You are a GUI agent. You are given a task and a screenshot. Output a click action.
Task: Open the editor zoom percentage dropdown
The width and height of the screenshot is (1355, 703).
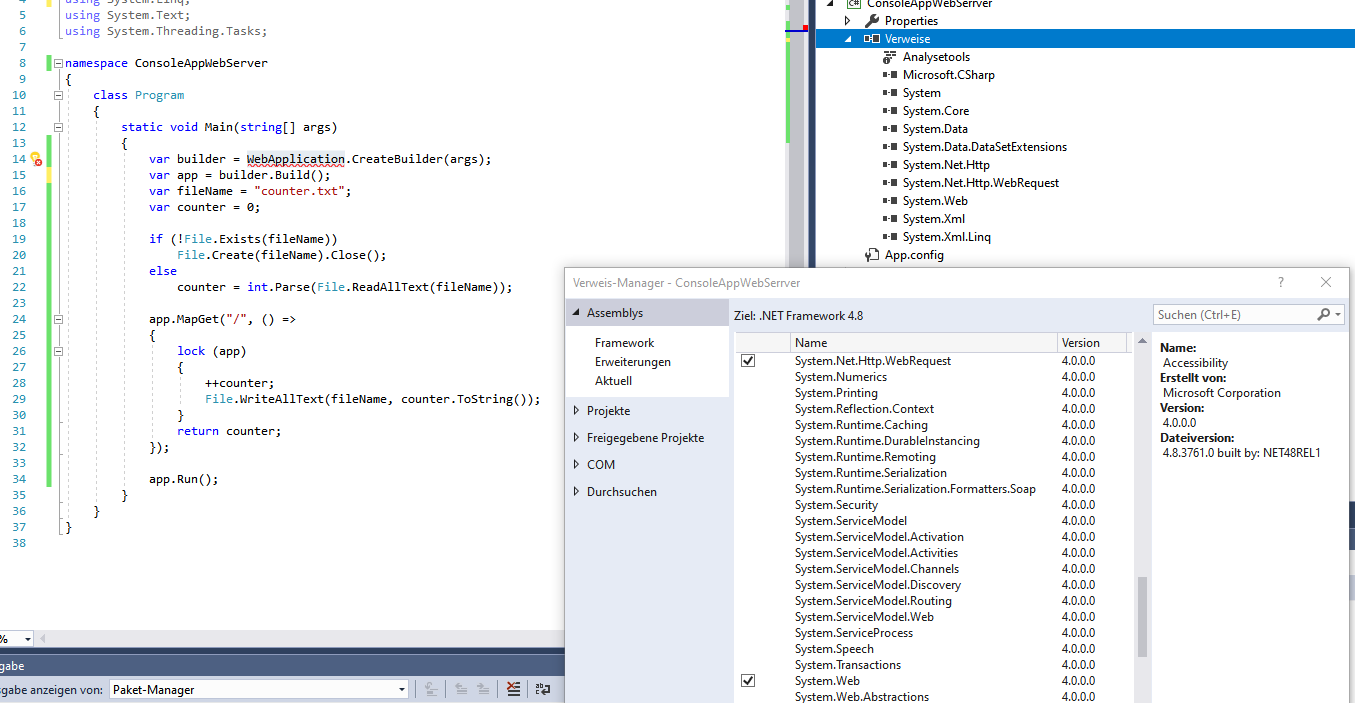tap(26, 639)
